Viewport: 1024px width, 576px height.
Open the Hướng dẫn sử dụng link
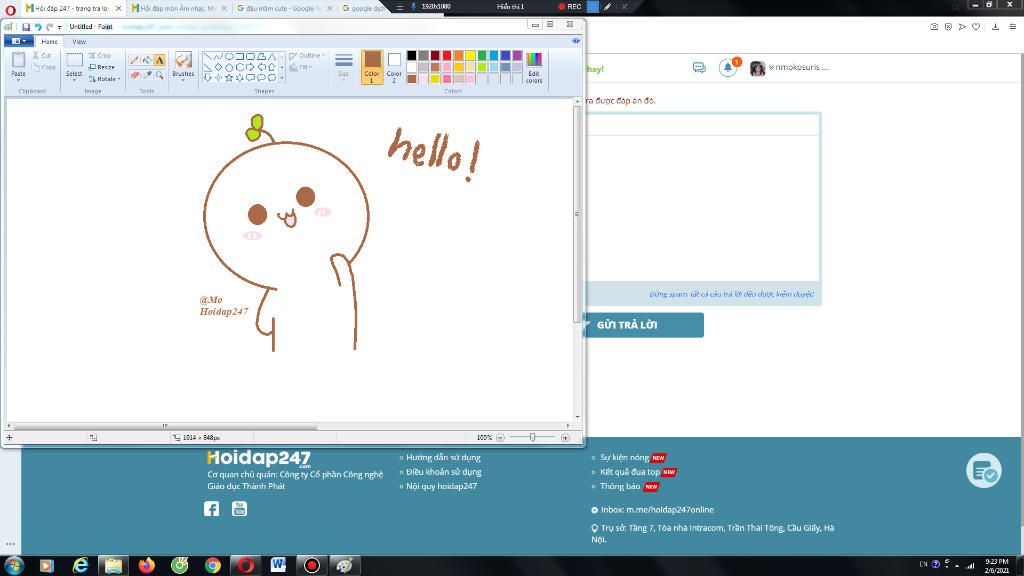click(443, 457)
